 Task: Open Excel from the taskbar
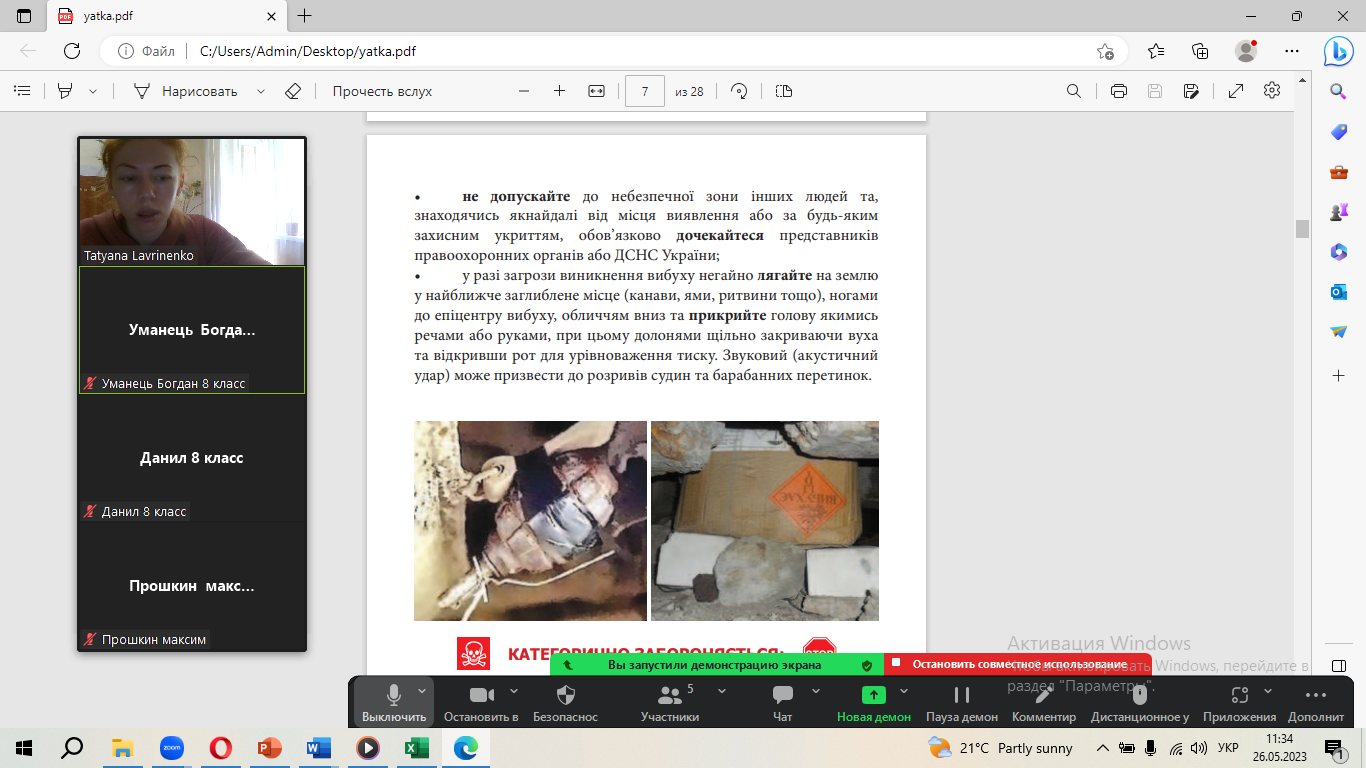point(417,747)
